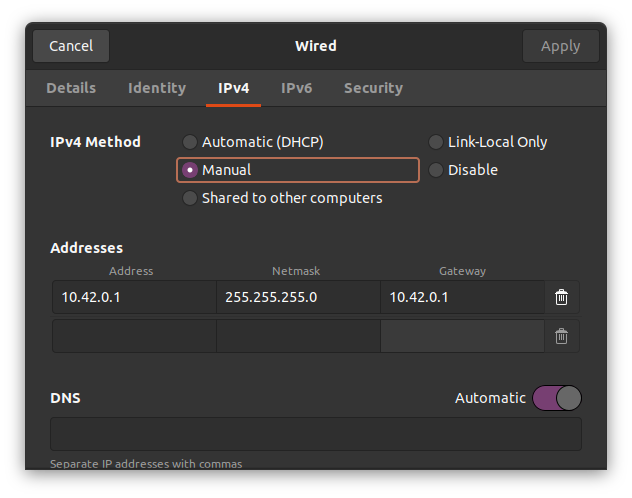This screenshot has height=498, width=632.
Task: Click the Apply button
Action: coord(560,46)
